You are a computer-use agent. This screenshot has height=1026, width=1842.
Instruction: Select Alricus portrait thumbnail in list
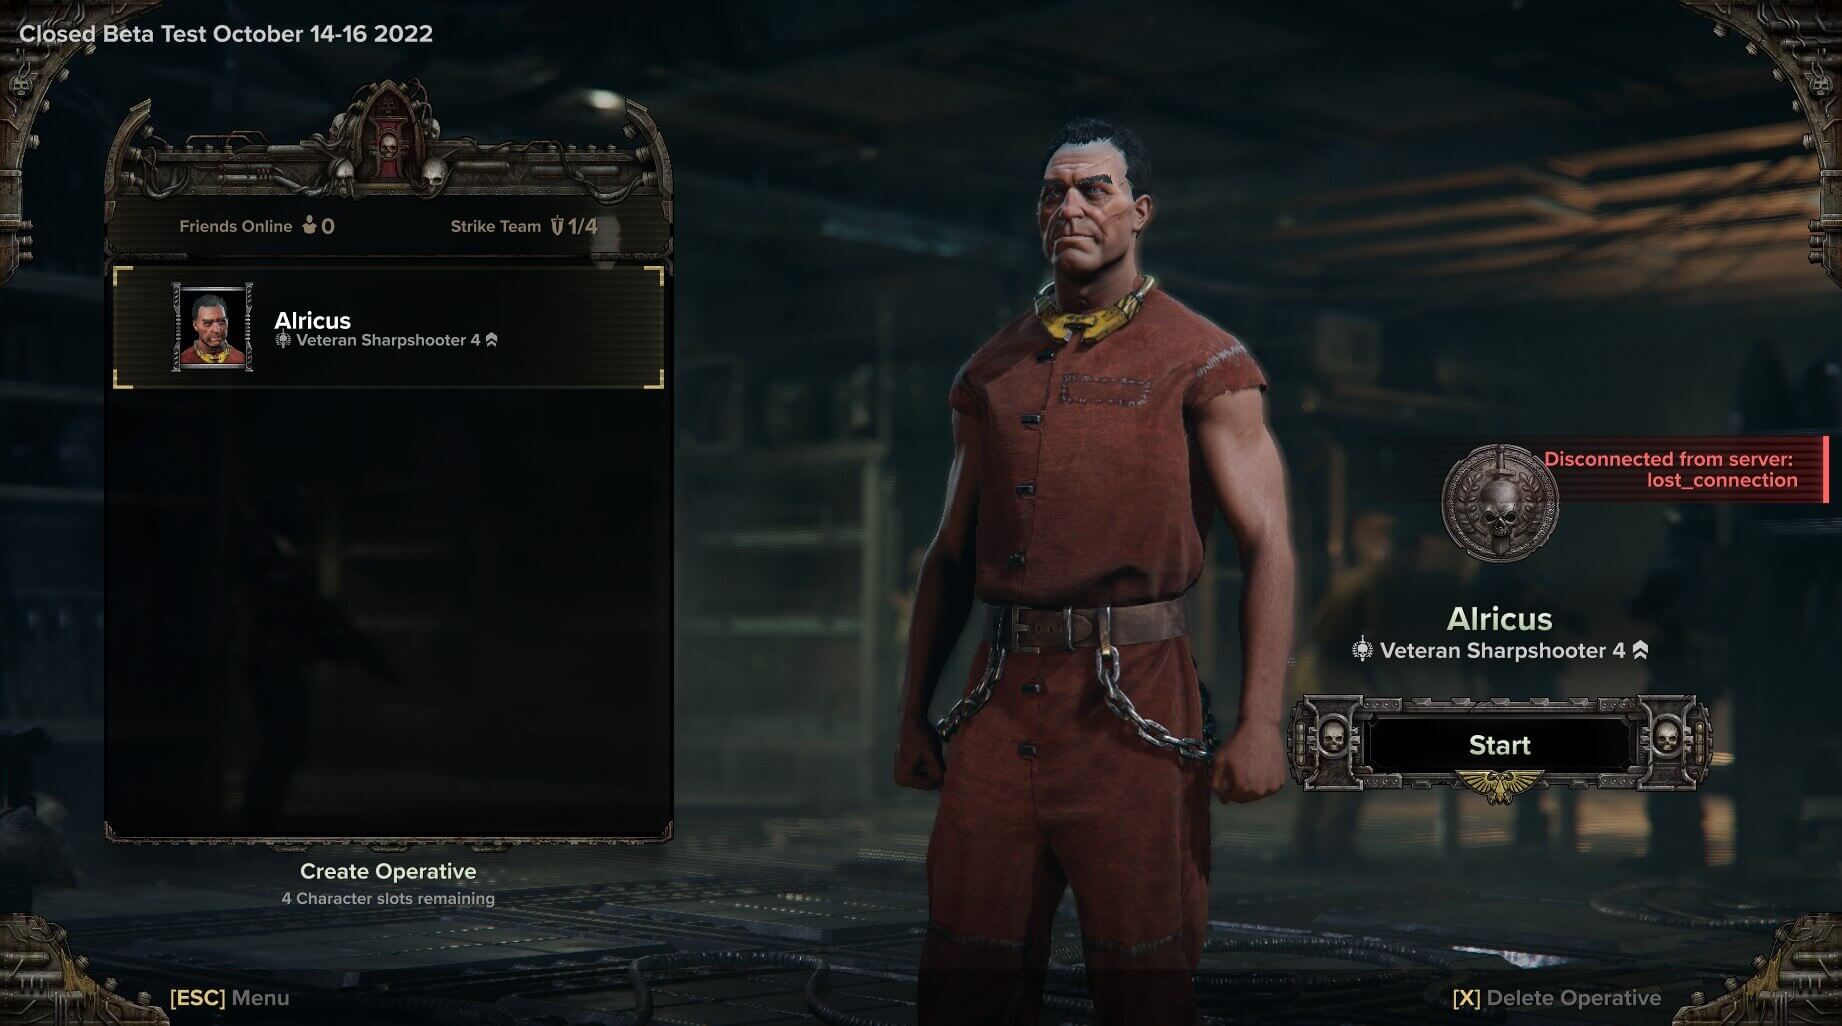pos(212,327)
